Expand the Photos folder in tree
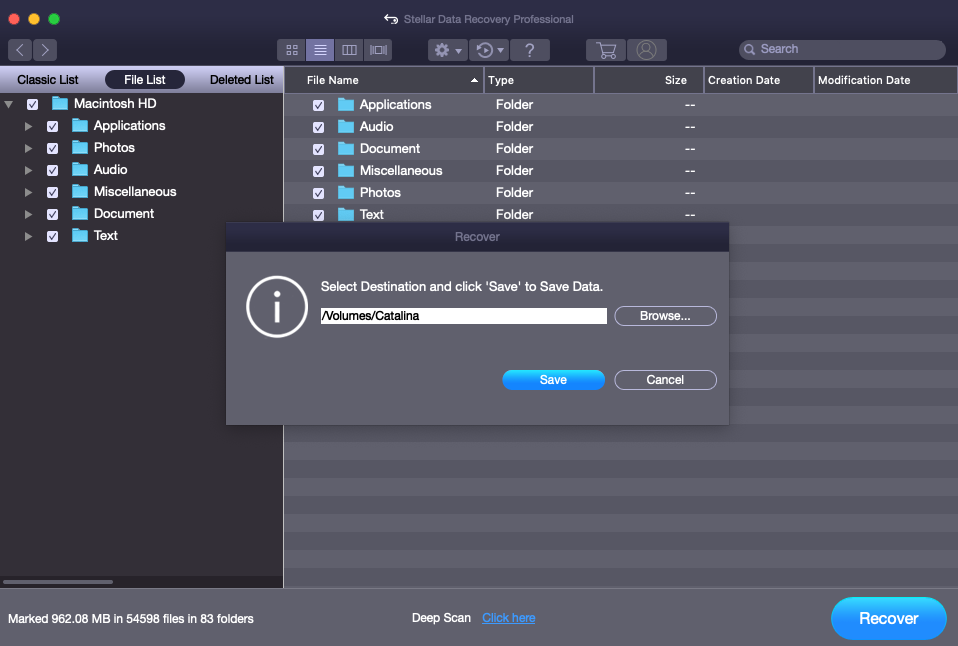Viewport: 958px width, 646px height. pyautogui.click(x=28, y=149)
